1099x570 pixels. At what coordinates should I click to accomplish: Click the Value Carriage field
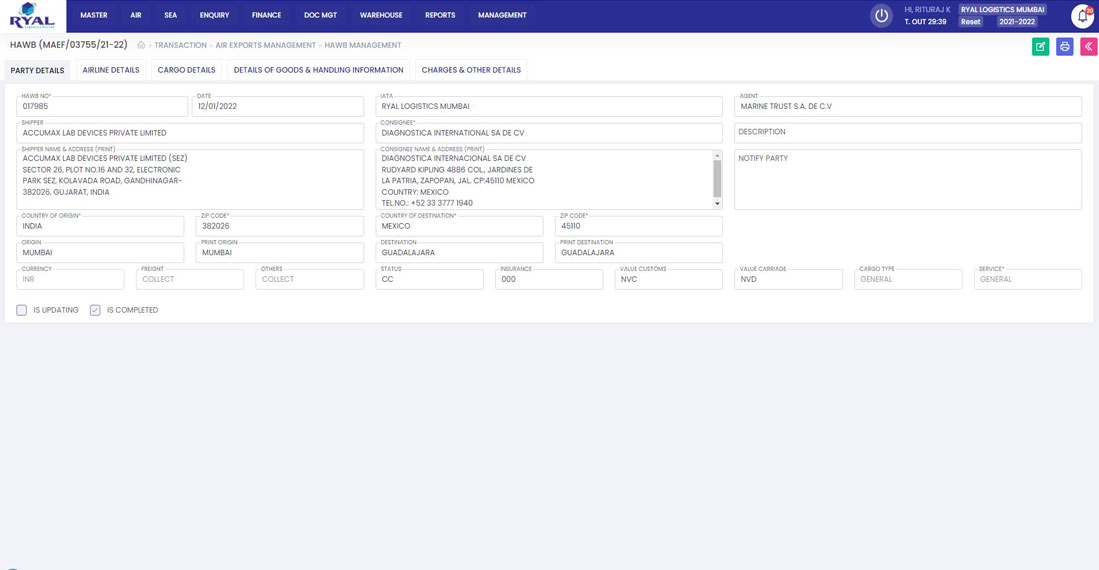pos(789,279)
